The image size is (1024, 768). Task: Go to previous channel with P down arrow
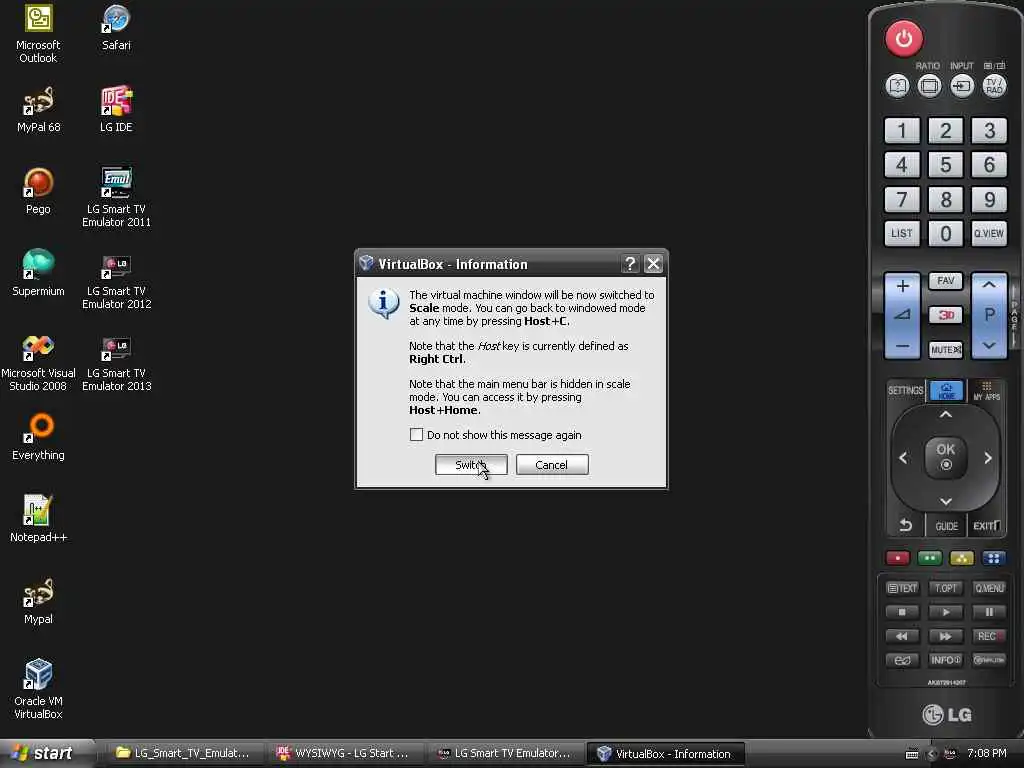click(x=989, y=345)
